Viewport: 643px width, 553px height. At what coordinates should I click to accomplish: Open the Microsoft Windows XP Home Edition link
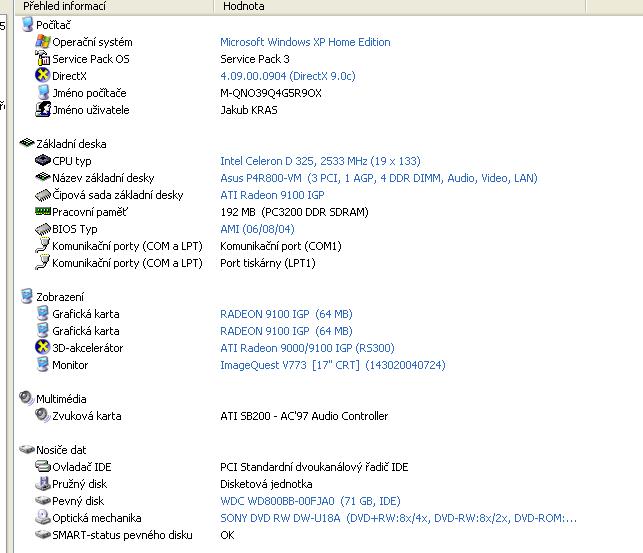tap(305, 42)
